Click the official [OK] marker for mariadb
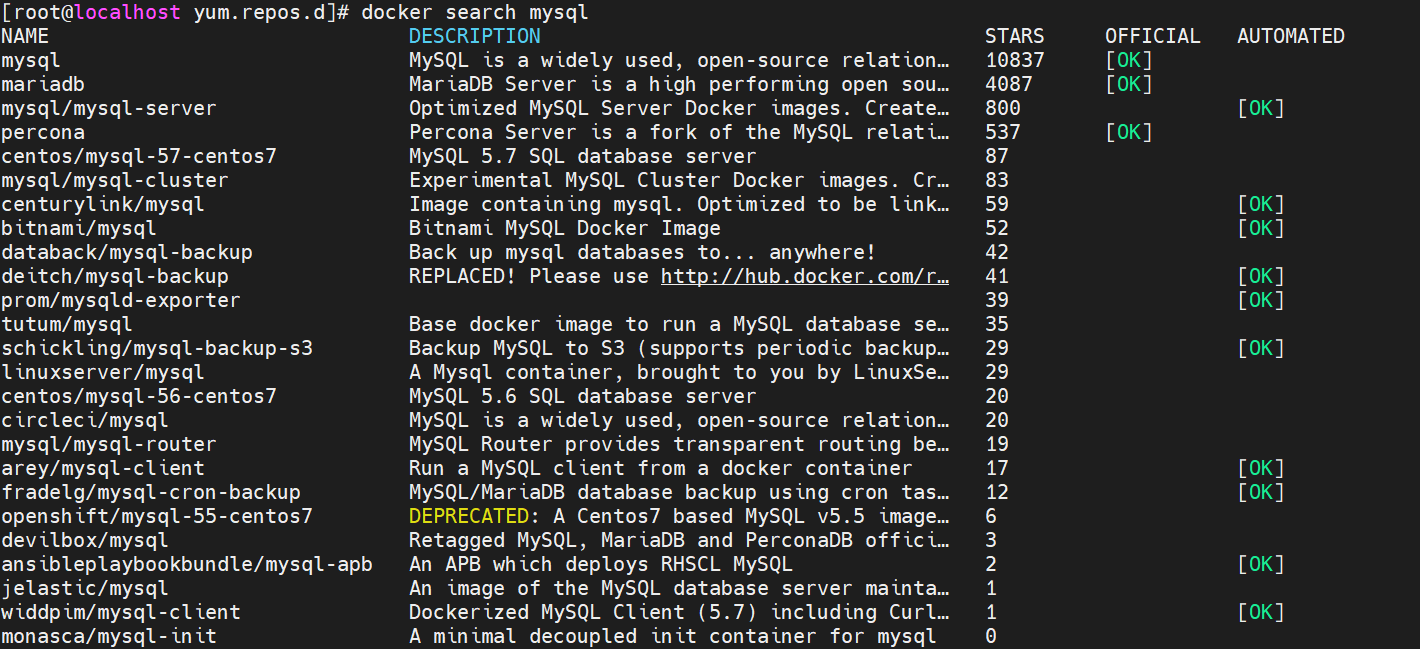Screen dimensions: 1420x649 [1129, 84]
